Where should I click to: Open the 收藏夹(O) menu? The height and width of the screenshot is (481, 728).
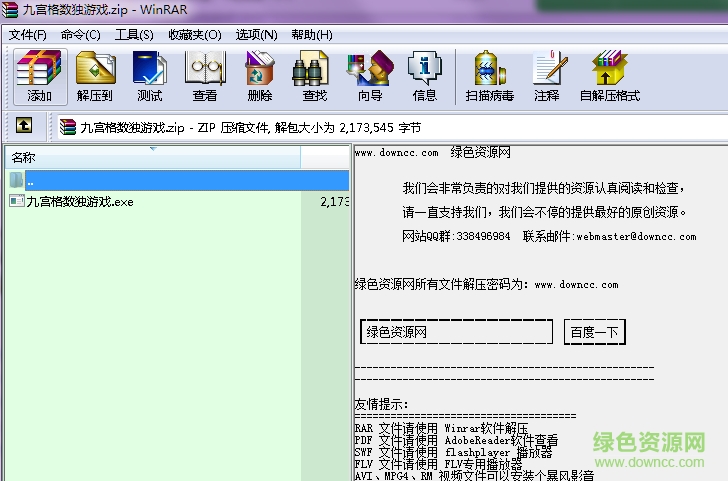click(x=195, y=35)
